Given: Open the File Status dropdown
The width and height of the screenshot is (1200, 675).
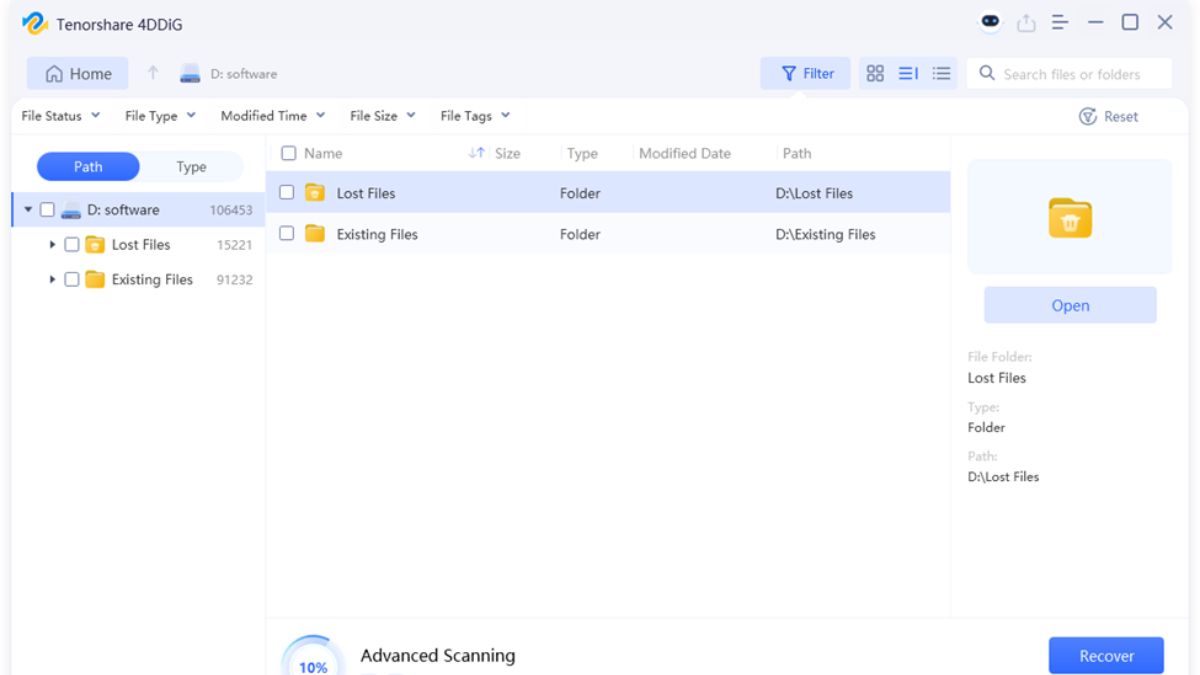Looking at the screenshot, I should tap(61, 116).
